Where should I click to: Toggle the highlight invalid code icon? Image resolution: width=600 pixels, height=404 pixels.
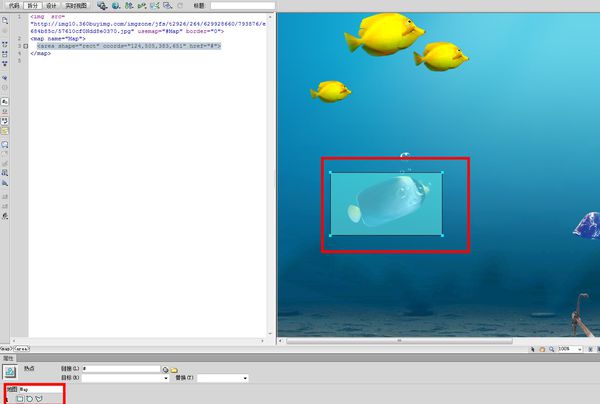pos(5,111)
